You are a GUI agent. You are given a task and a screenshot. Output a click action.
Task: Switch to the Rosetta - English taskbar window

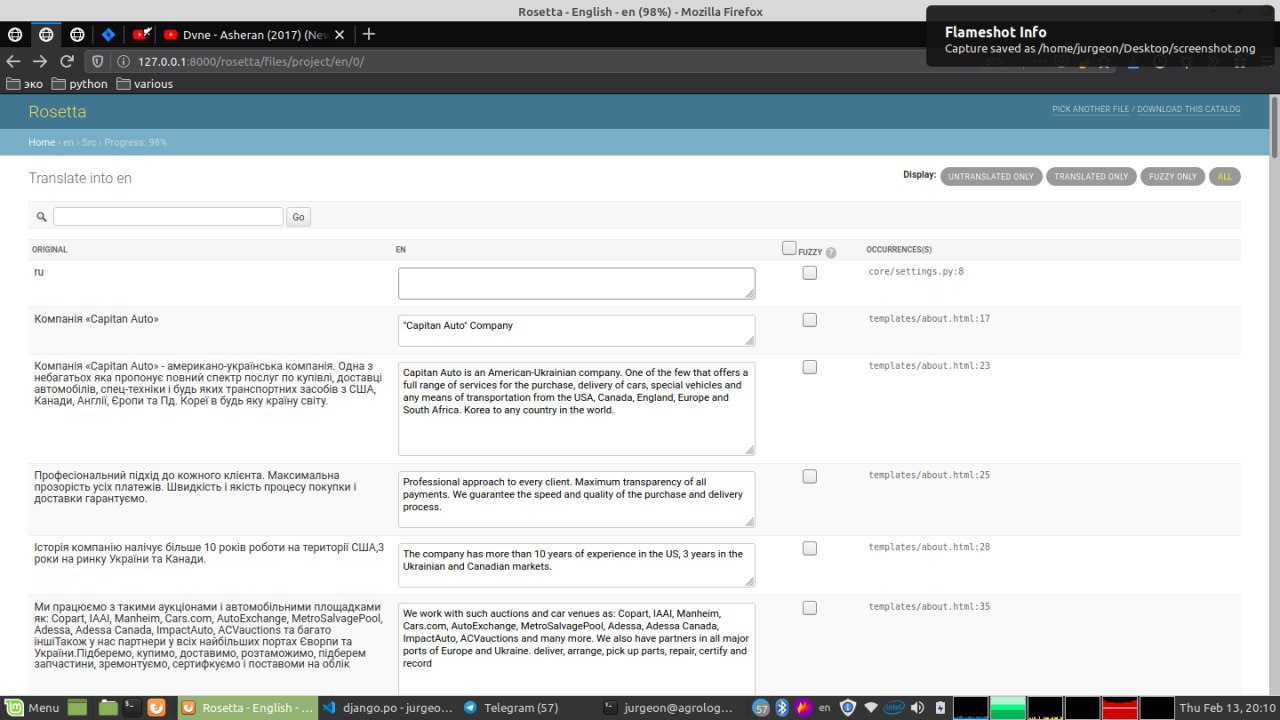pos(248,707)
